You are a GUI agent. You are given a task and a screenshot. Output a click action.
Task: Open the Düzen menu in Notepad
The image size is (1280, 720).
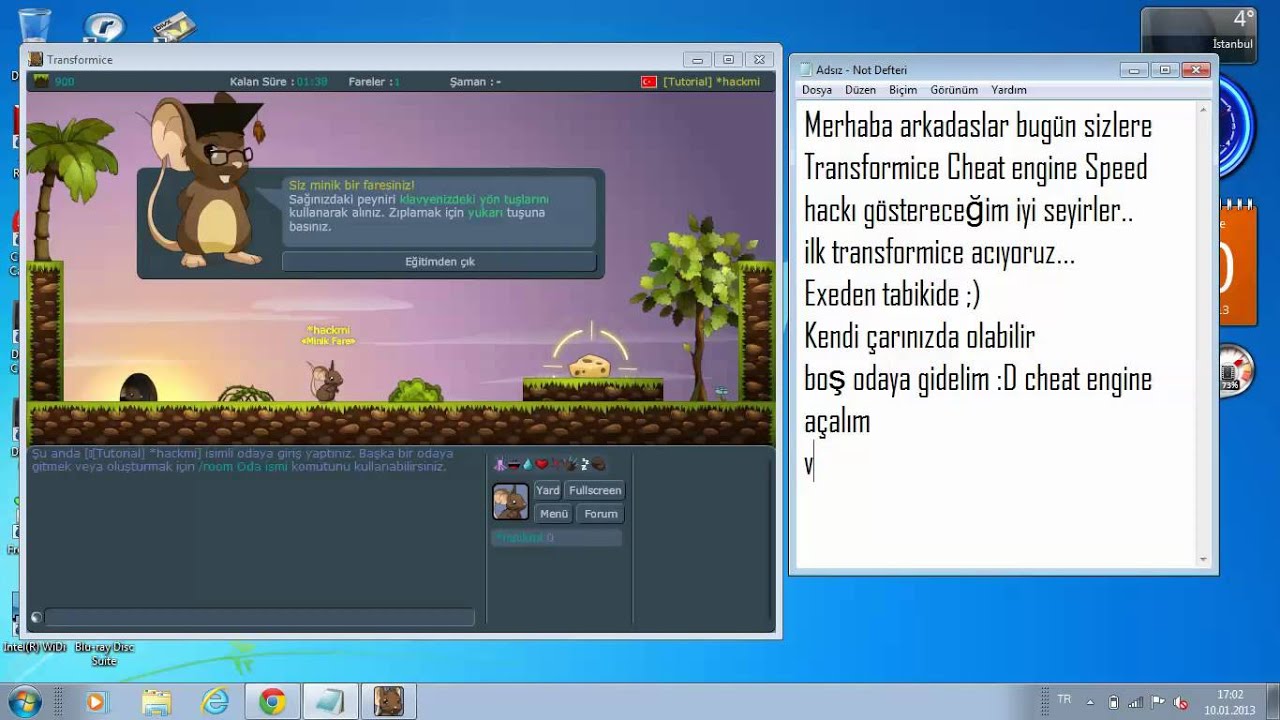coord(860,90)
